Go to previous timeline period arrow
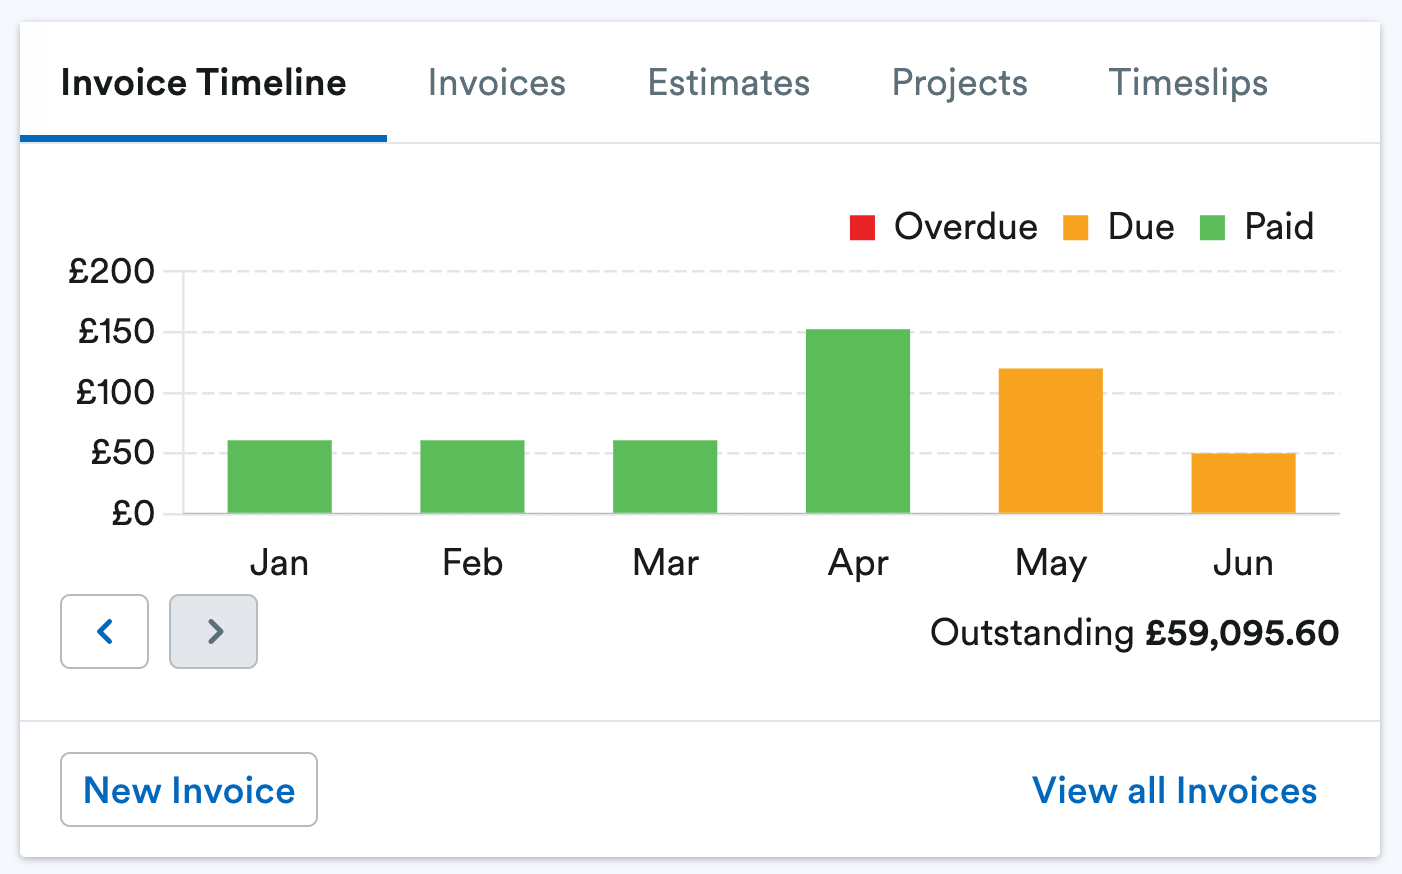 [104, 631]
